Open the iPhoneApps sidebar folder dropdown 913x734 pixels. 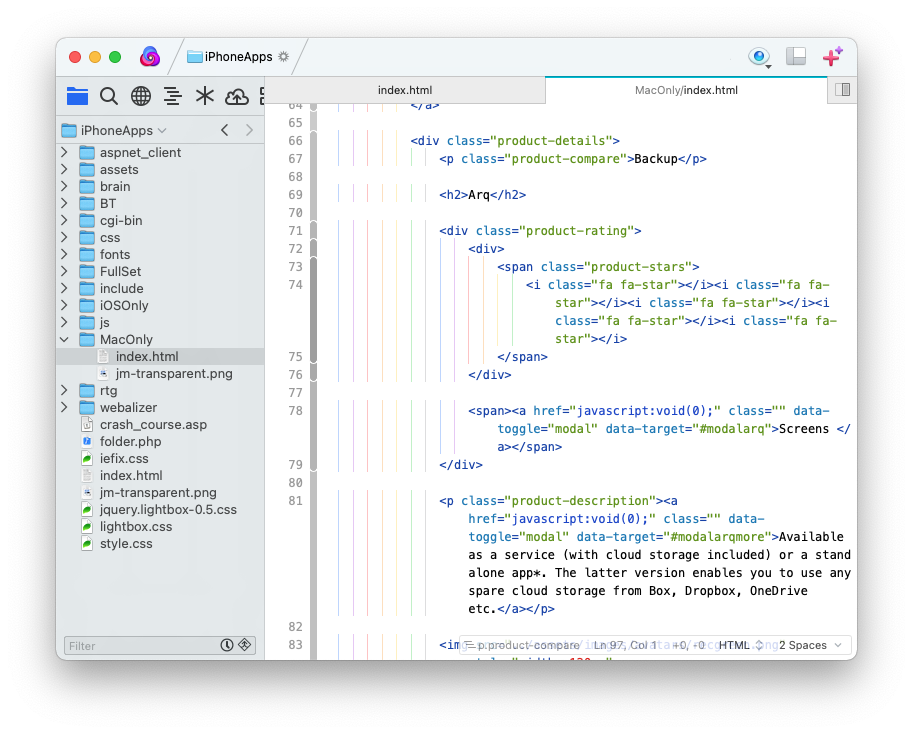116,130
